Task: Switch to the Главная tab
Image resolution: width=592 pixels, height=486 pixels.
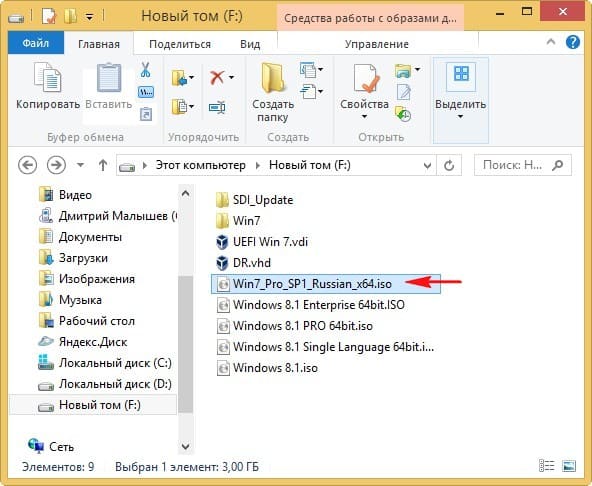Action: (99, 44)
